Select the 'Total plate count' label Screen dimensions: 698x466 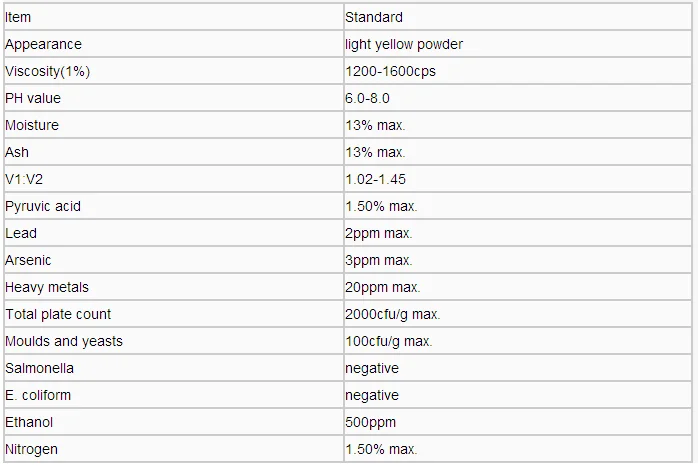tap(58, 314)
